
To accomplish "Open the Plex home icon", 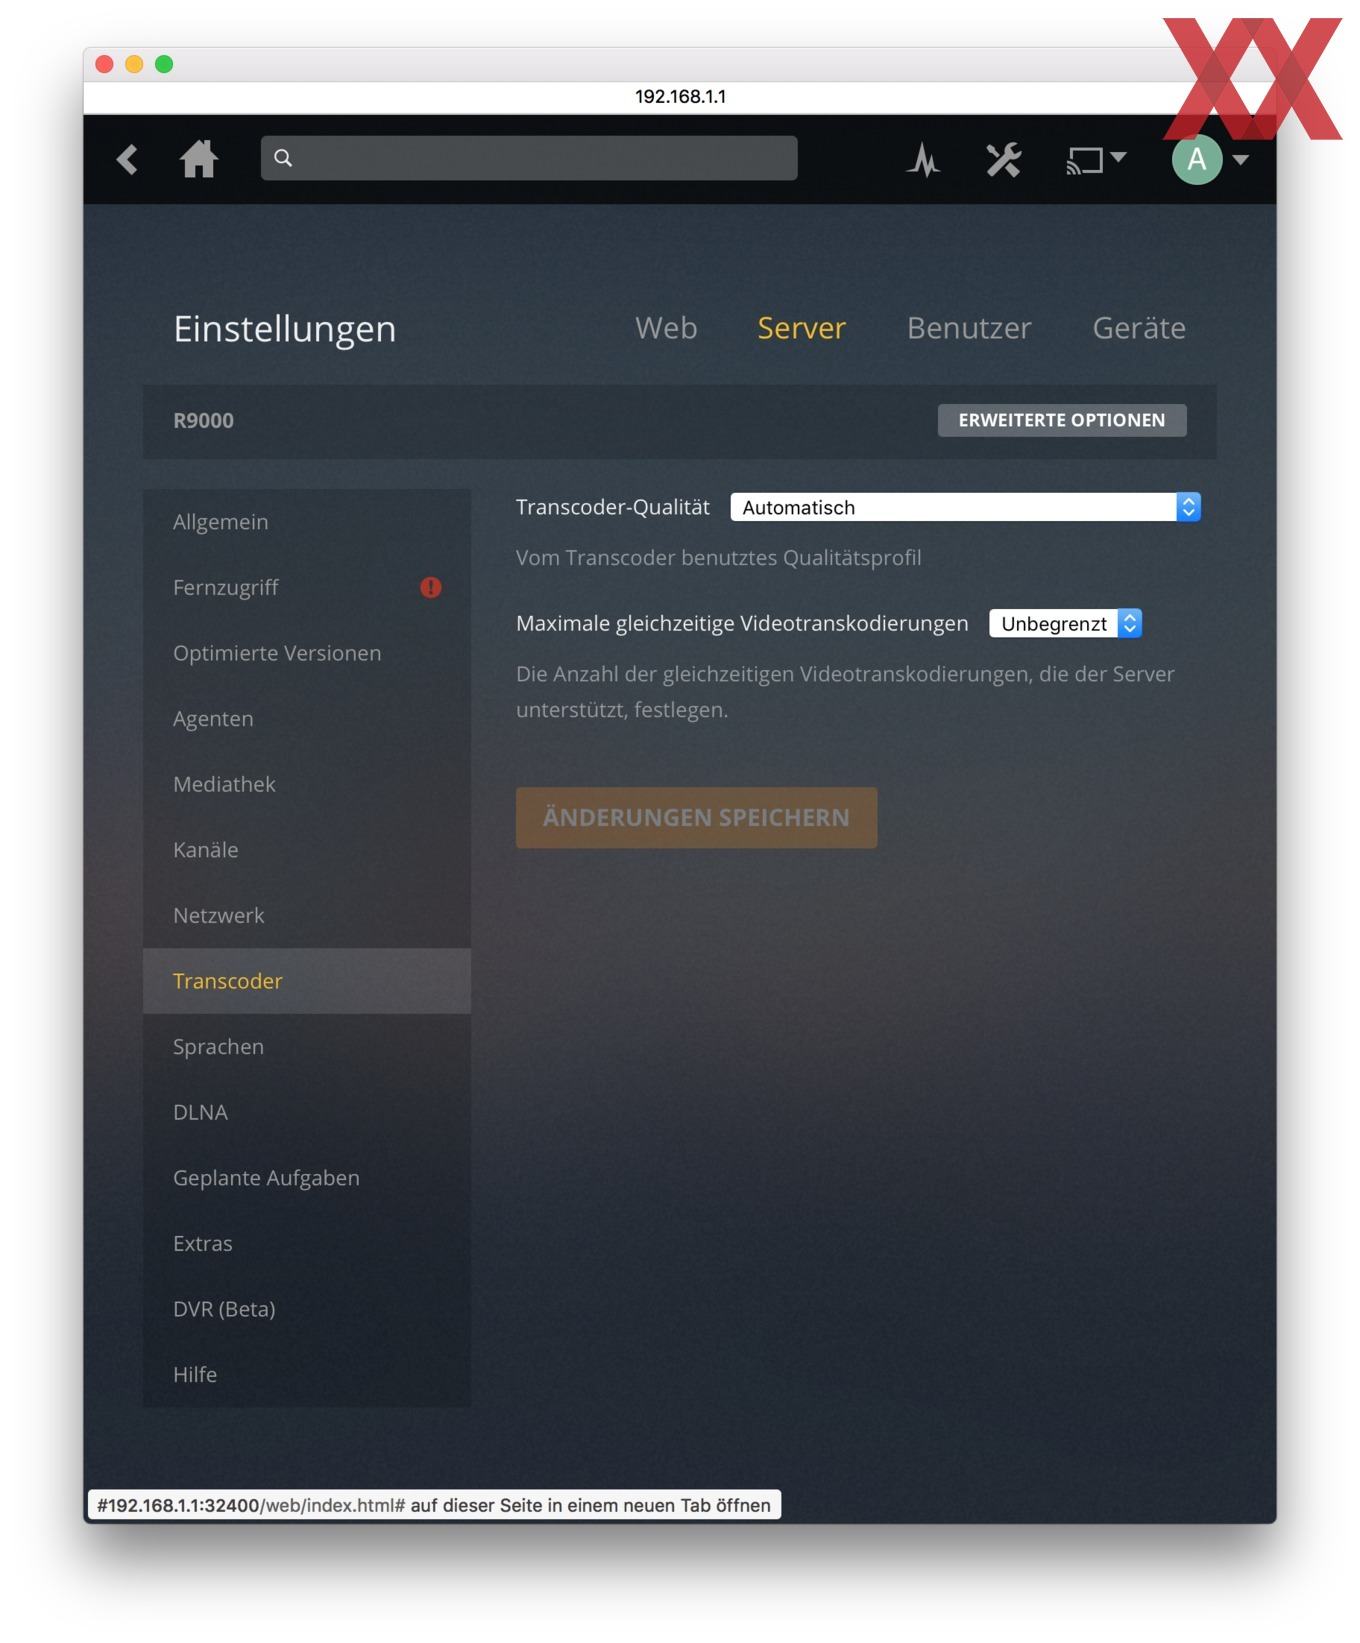I will tap(199, 159).
